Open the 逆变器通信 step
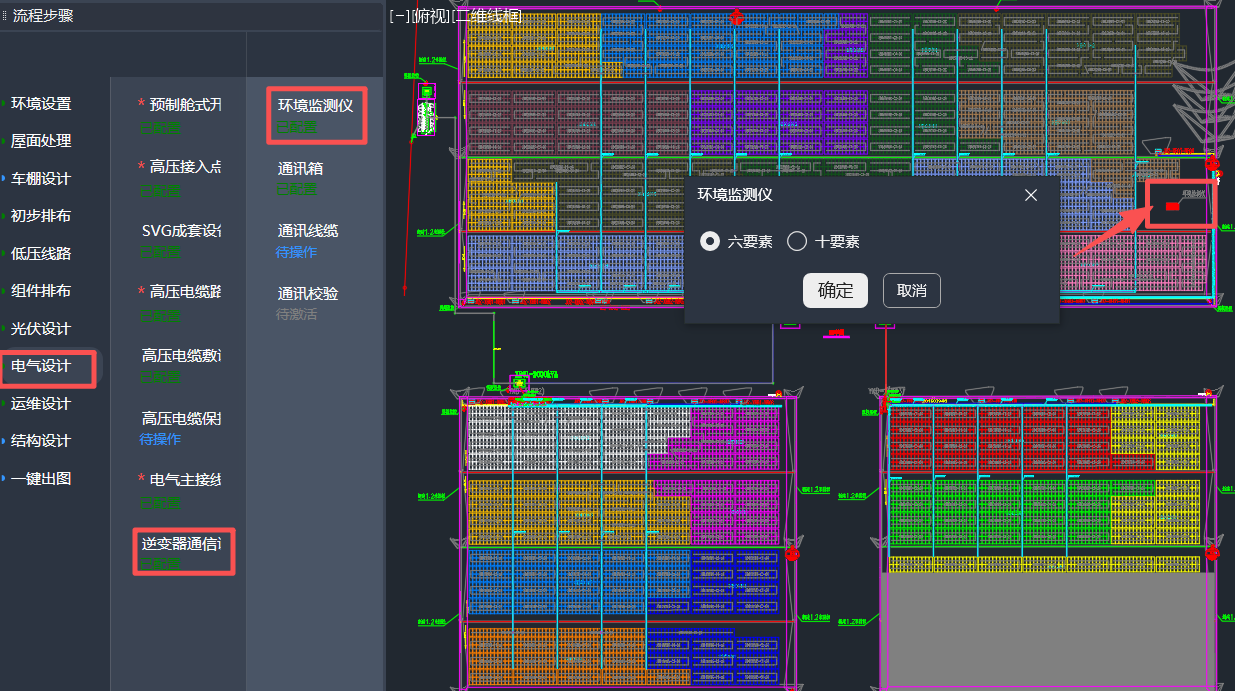 tap(181, 544)
